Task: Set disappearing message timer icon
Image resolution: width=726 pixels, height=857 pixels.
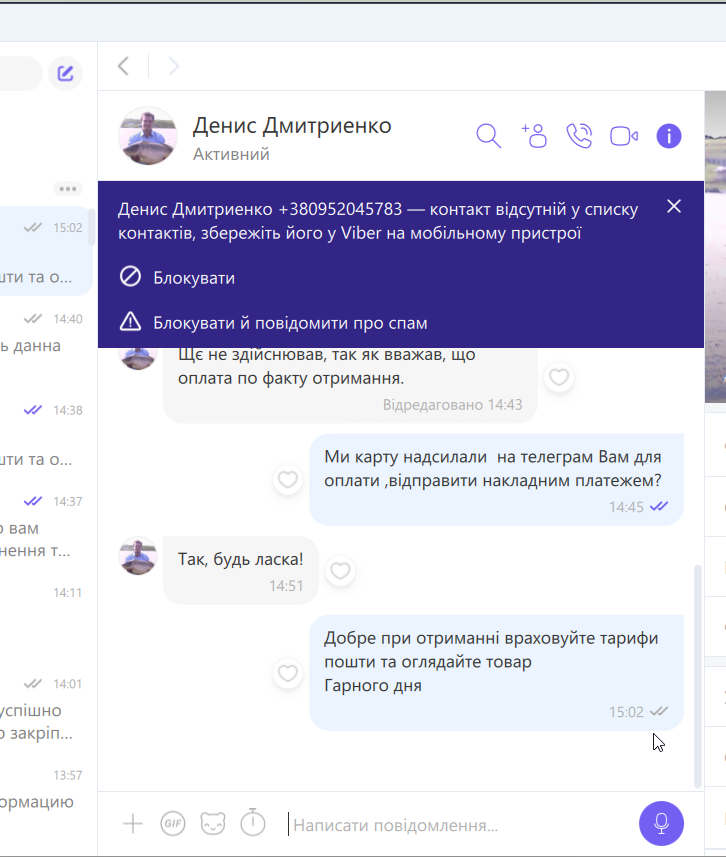Action: (x=253, y=823)
